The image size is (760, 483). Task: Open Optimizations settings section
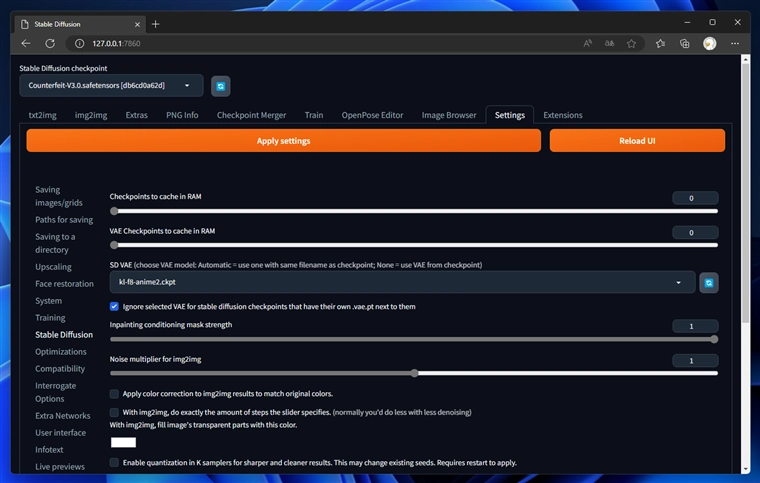click(61, 351)
